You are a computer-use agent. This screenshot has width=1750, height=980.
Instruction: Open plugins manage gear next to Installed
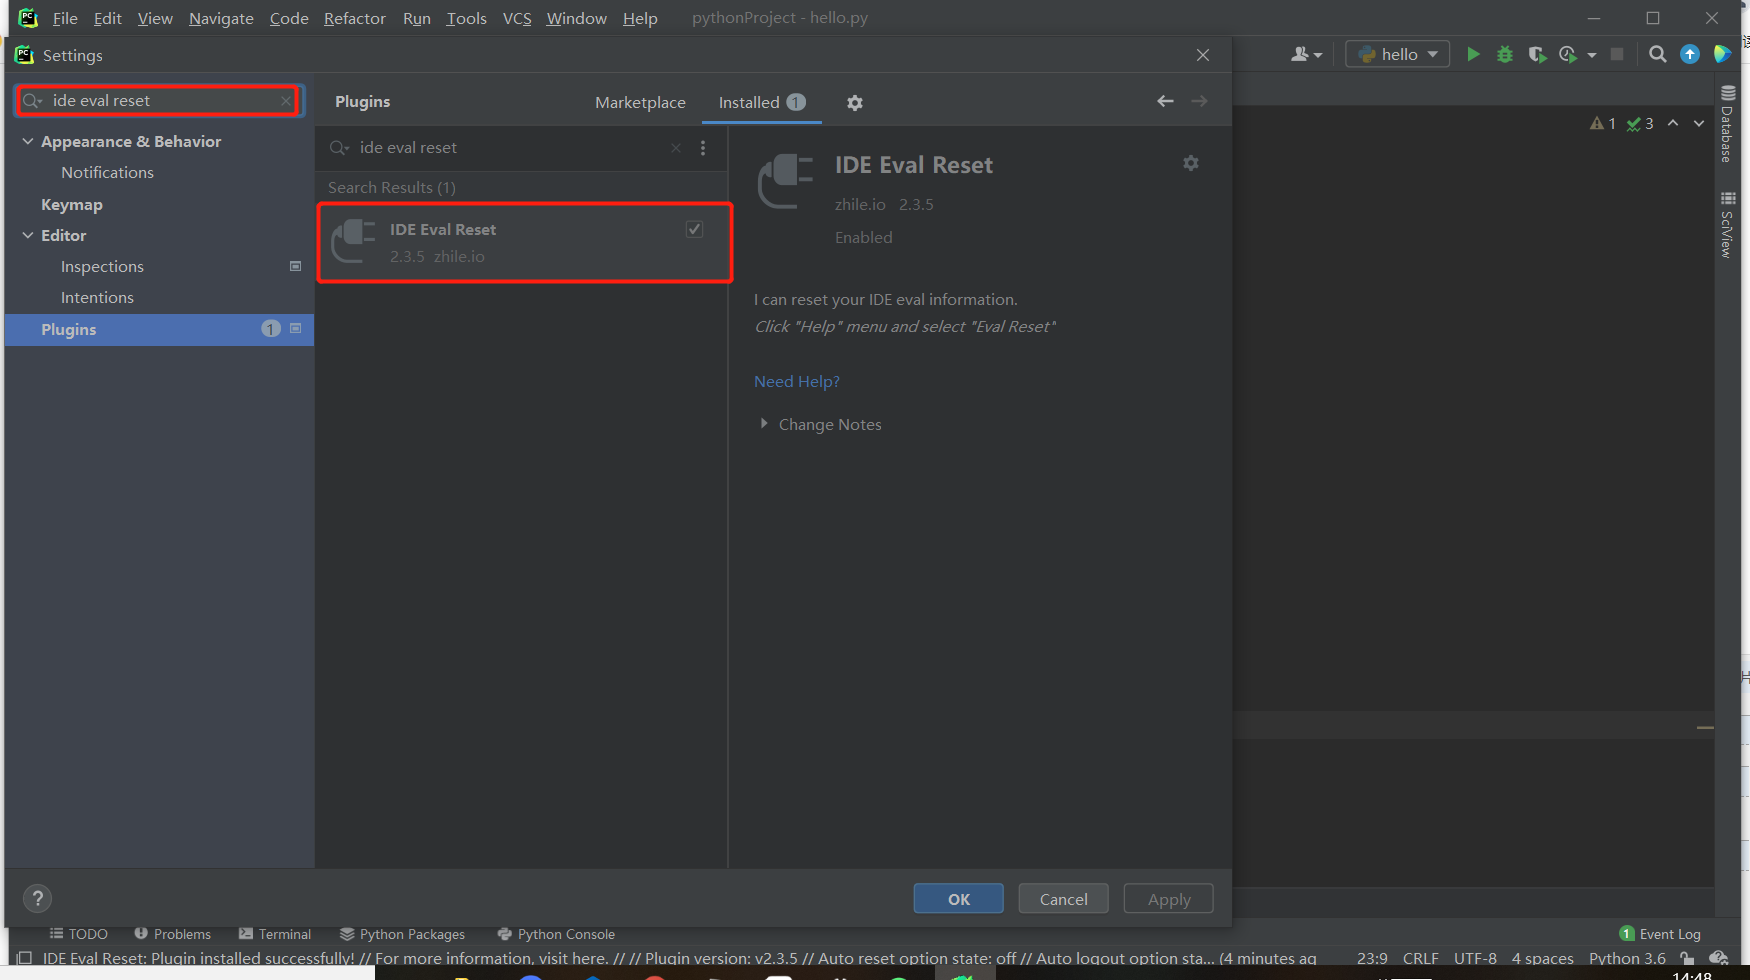coord(855,103)
